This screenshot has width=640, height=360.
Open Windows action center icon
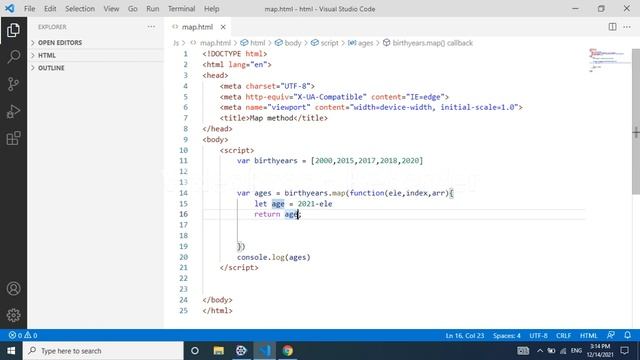click(624, 351)
